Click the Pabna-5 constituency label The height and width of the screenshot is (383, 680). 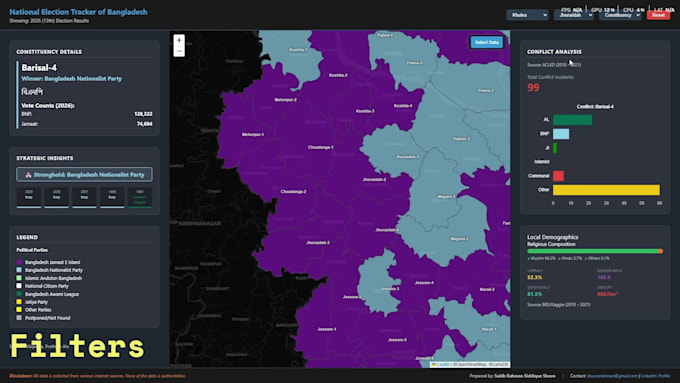tap(415, 63)
